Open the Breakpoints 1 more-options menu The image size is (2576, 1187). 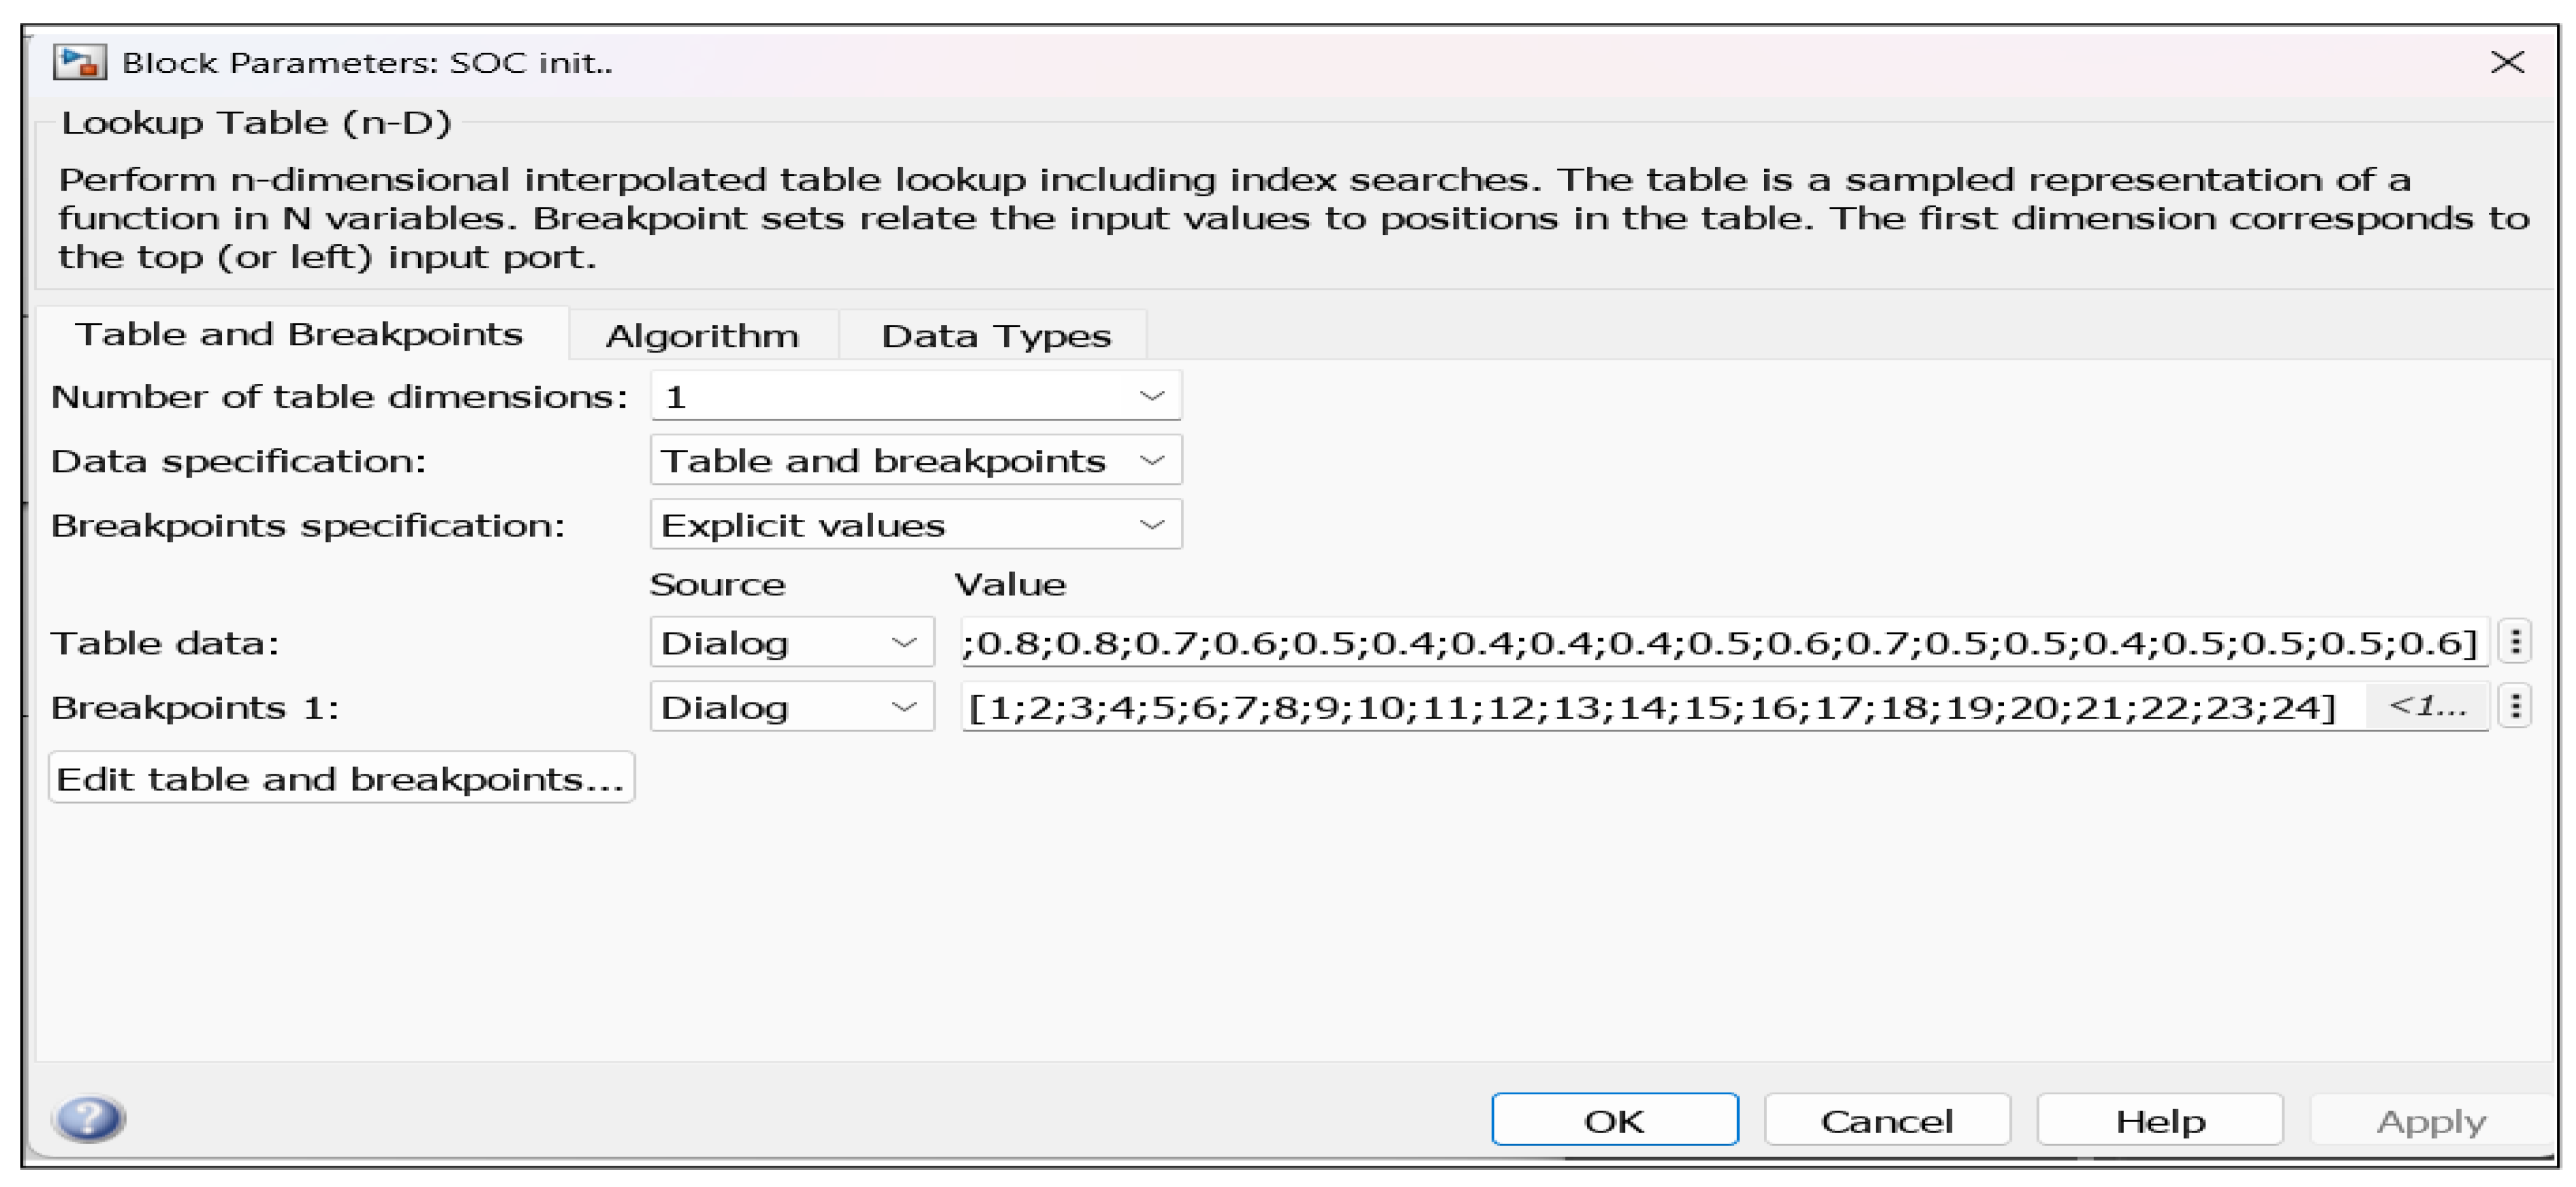(x=2515, y=707)
